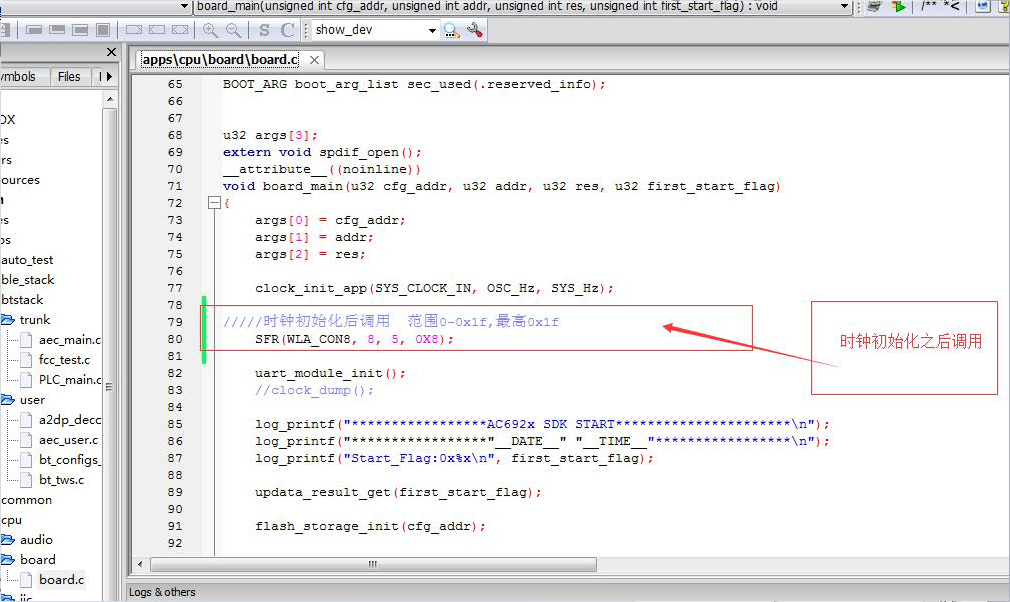The width and height of the screenshot is (1010, 602).
Task: Select the trunk folder in project tree
Action: coord(35,320)
